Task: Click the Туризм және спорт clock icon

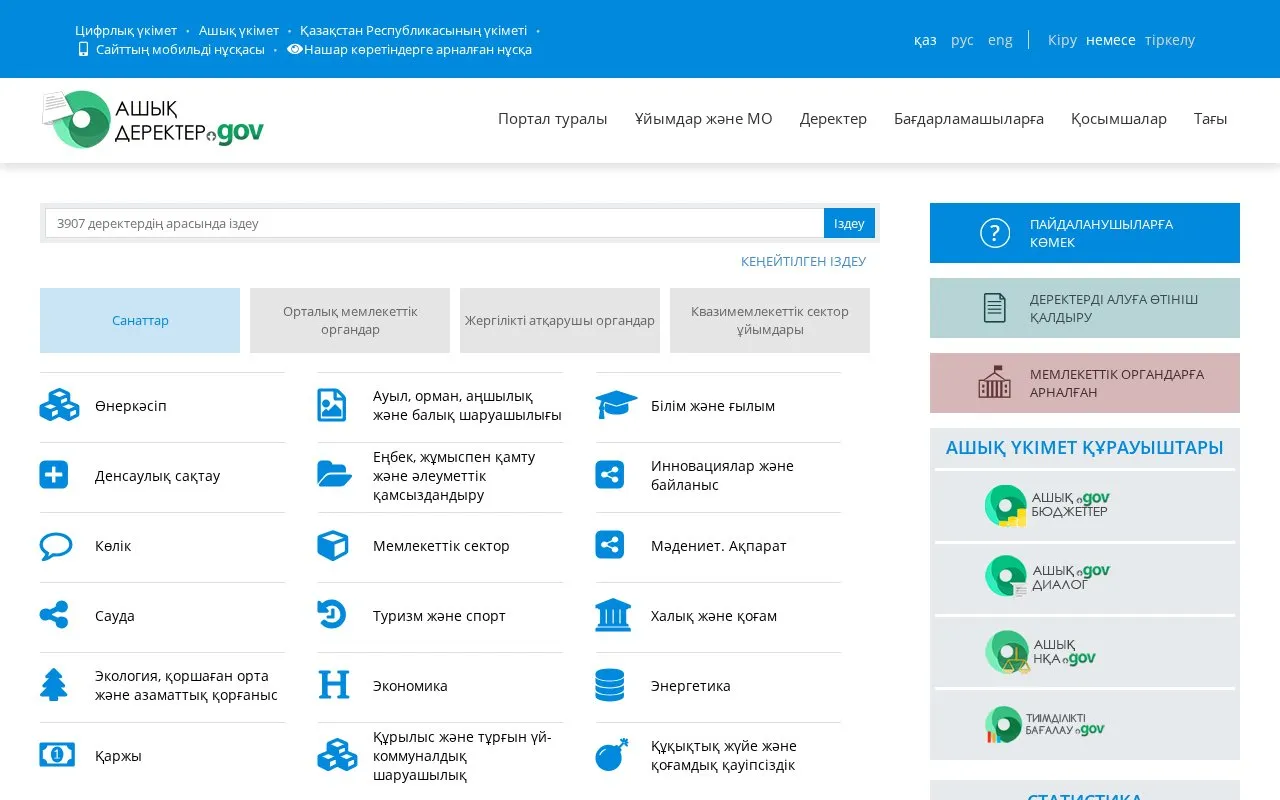Action: 331,614
